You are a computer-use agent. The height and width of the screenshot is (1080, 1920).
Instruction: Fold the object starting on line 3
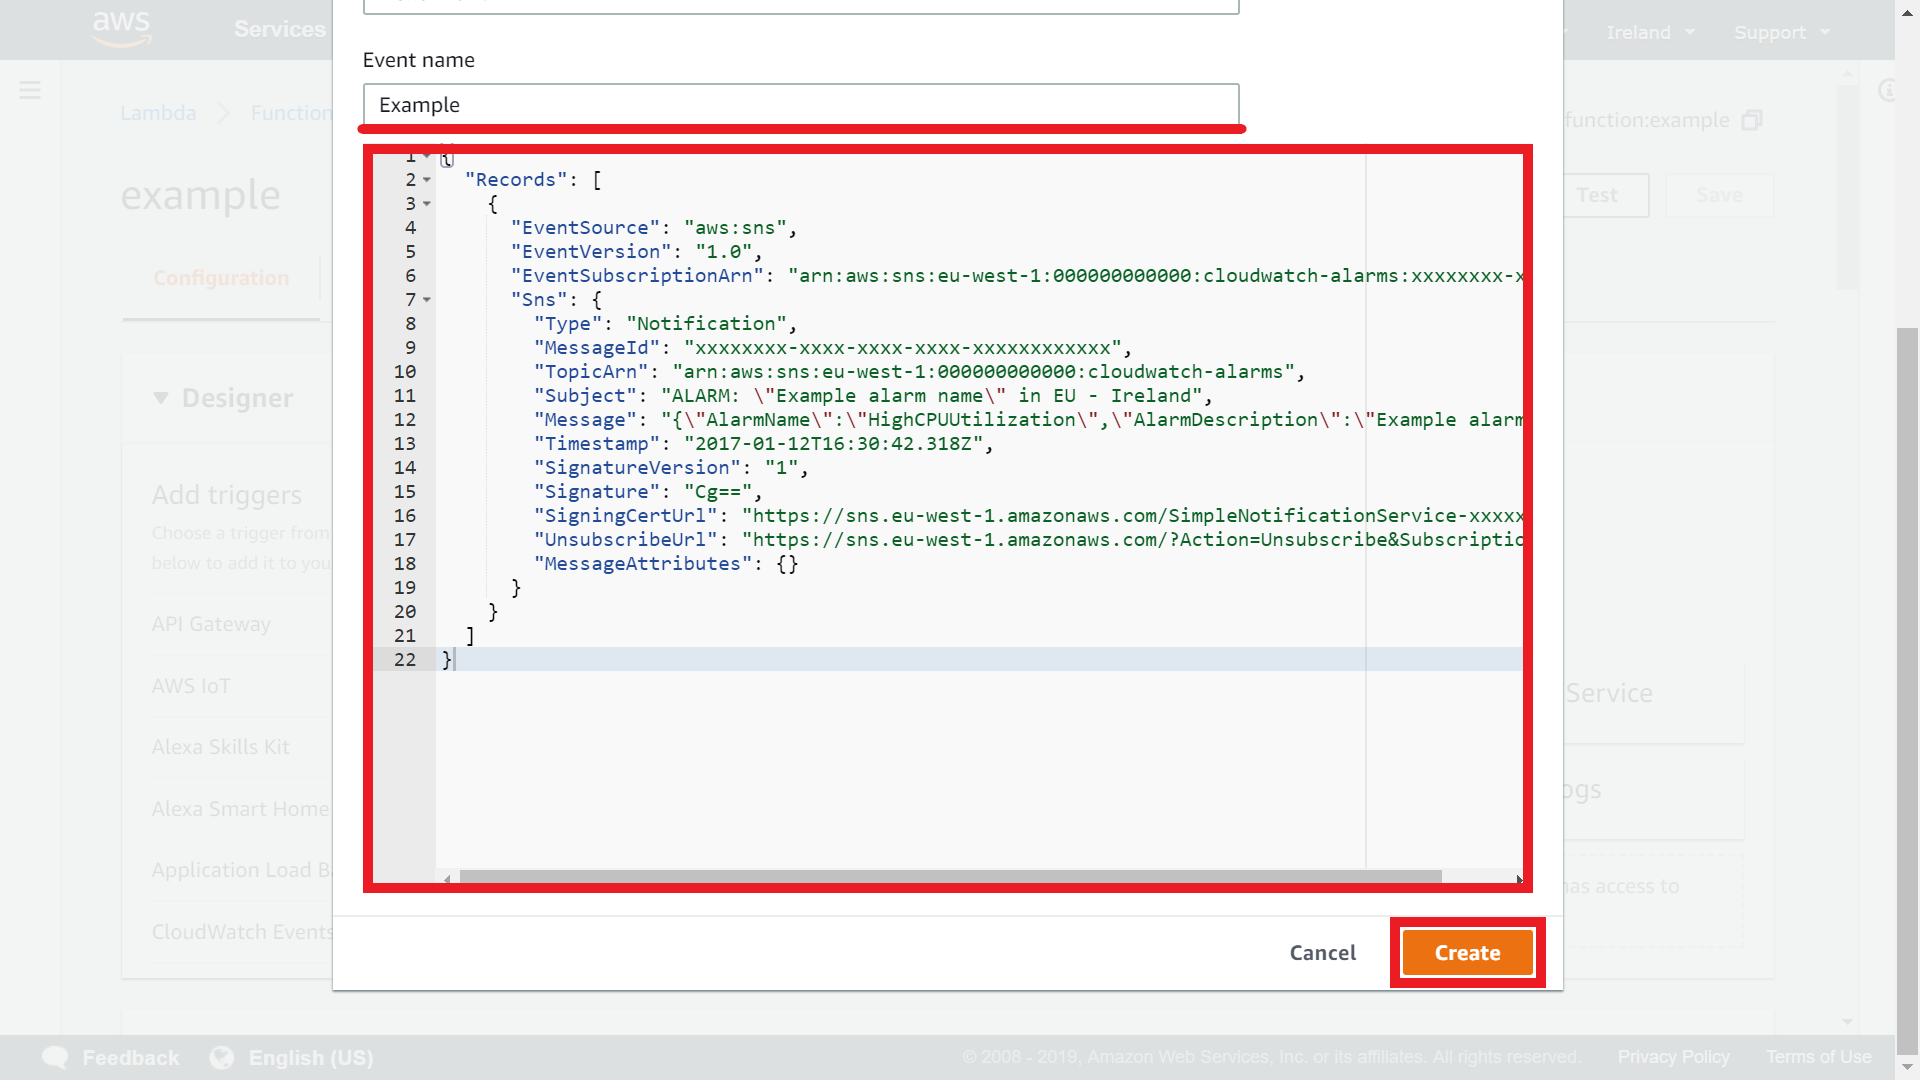tap(427, 204)
